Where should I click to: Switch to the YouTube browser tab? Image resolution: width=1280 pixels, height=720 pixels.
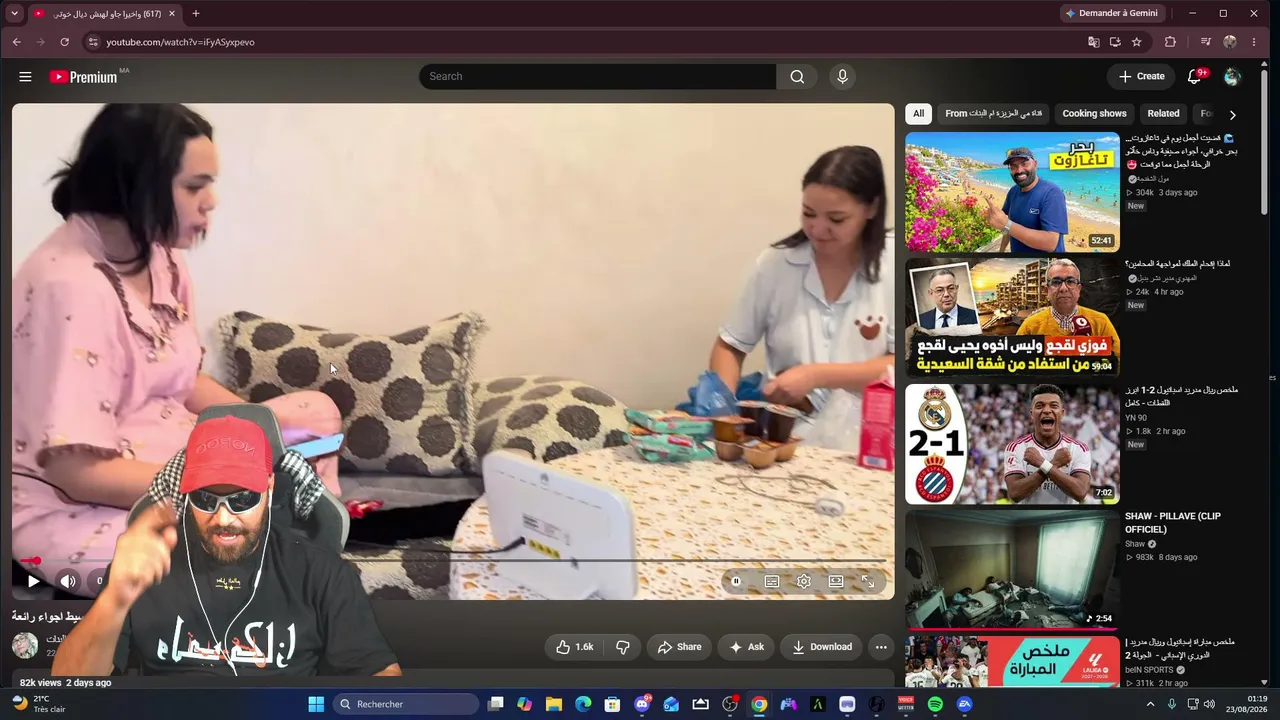click(x=105, y=14)
